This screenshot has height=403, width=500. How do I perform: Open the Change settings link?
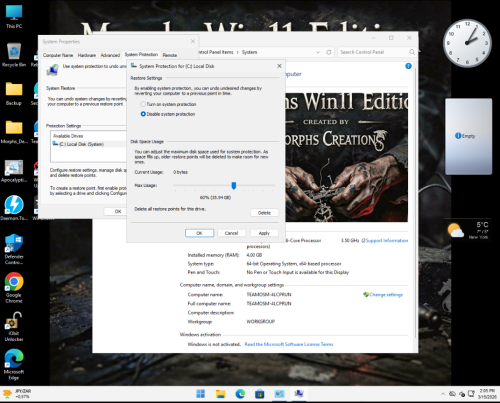[x=383, y=295]
